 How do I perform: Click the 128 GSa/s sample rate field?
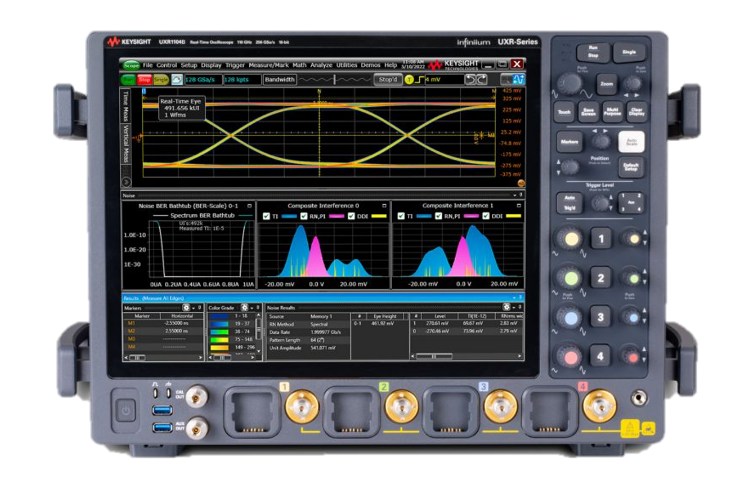click(202, 79)
